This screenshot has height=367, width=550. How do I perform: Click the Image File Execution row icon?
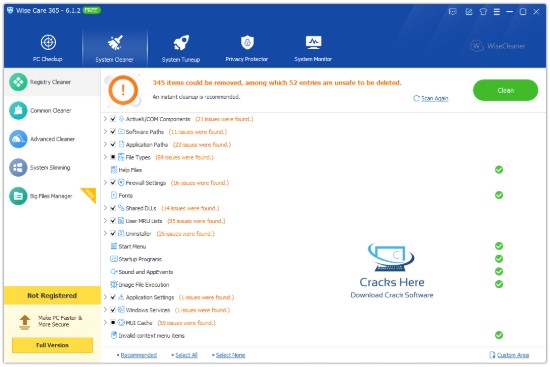click(x=114, y=285)
